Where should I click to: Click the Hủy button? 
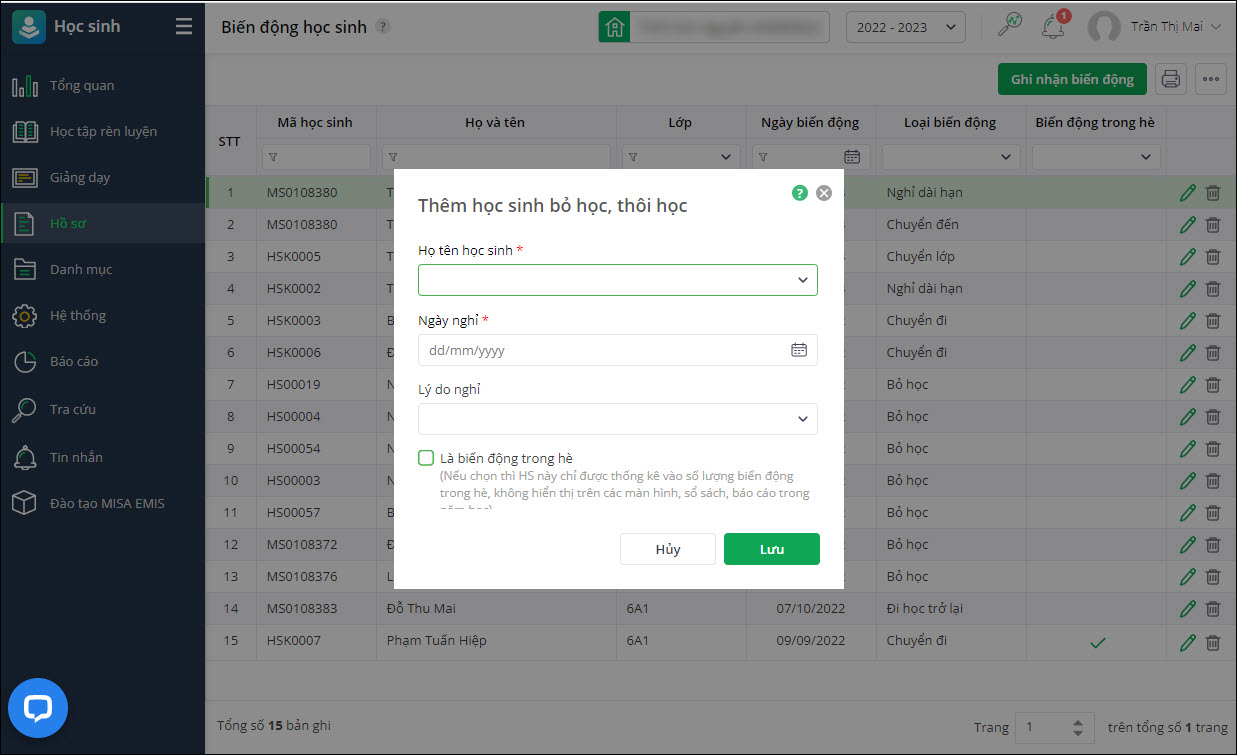667,549
